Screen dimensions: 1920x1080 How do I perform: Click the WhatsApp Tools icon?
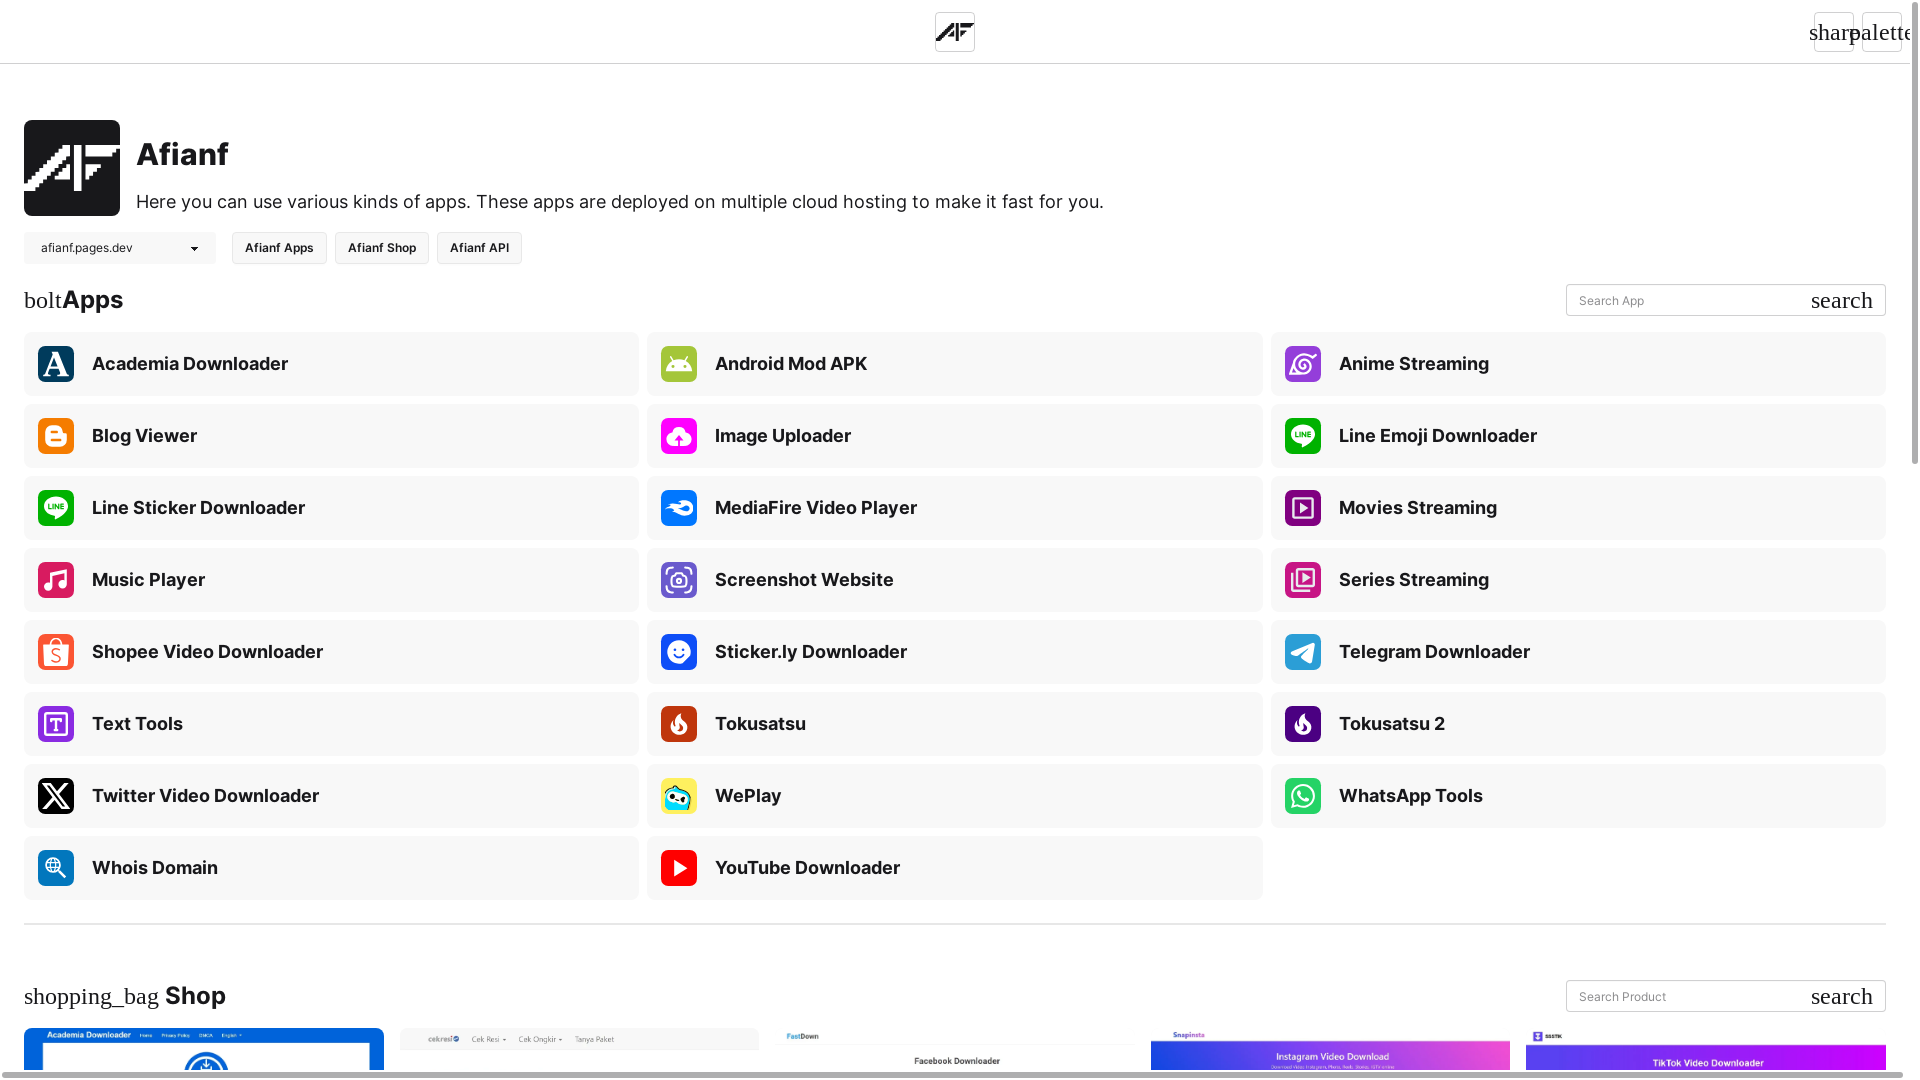pos(1303,796)
